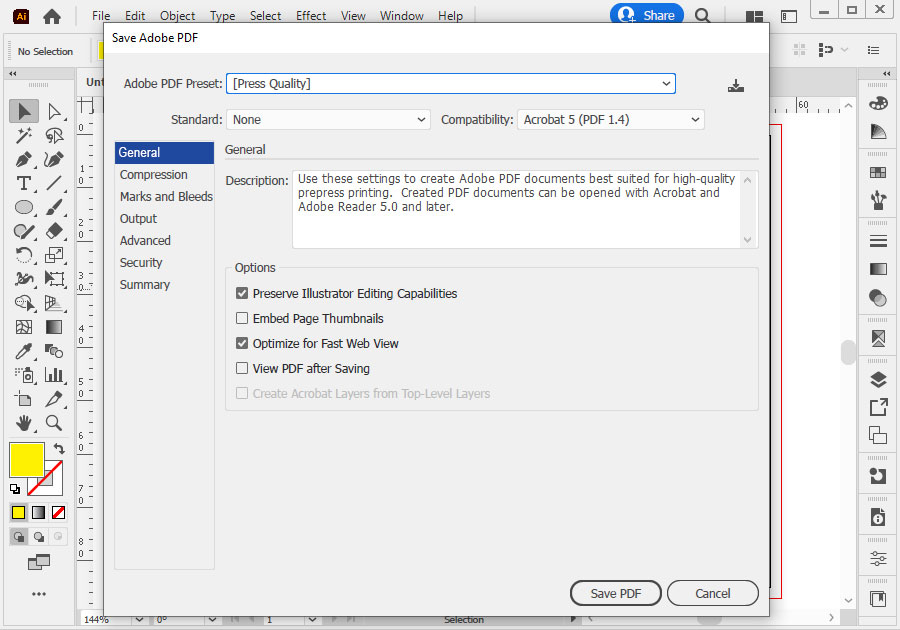The width and height of the screenshot is (900, 630).
Task: Open the Adobe PDF Preset dropdown
Action: pyautogui.click(x=451, y=84)
